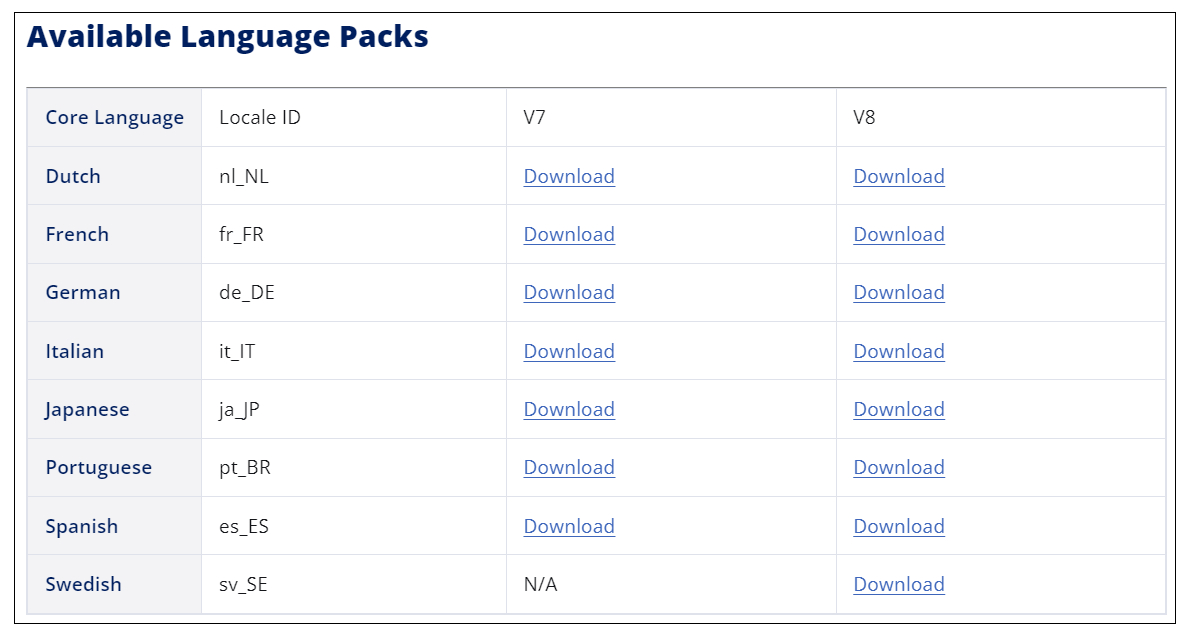Download the French V8 language pack
Screen dimensions: 1183x630
898,234
